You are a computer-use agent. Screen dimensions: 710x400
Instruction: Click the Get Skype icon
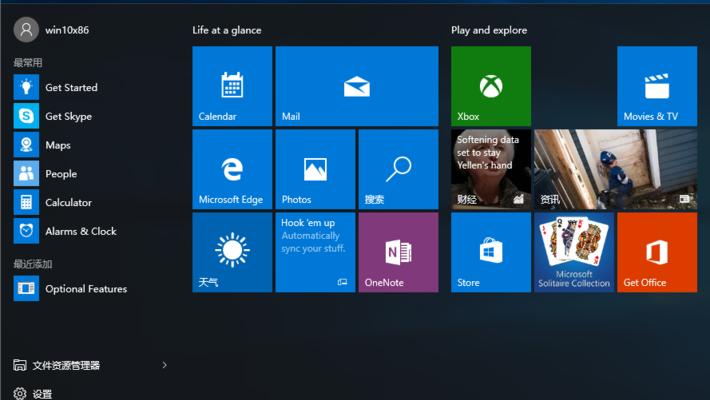click(26, 116)
